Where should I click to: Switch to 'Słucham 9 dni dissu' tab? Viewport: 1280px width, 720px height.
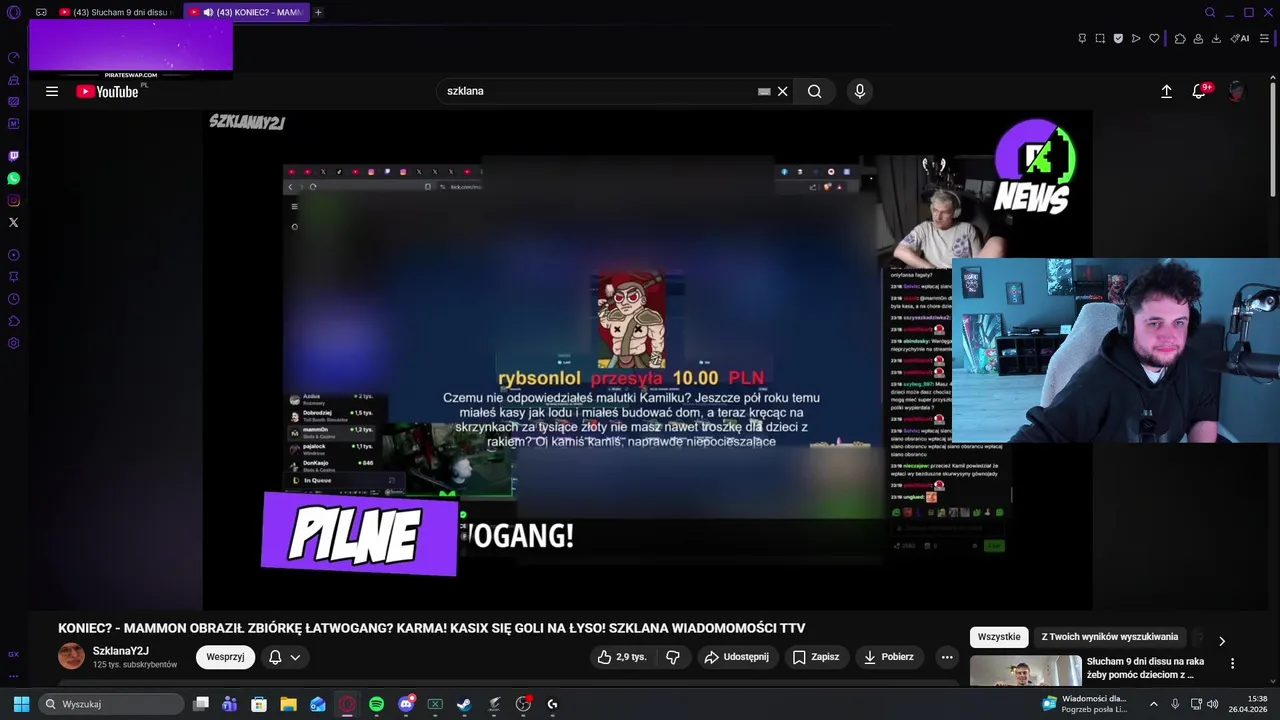click(117, 12)
